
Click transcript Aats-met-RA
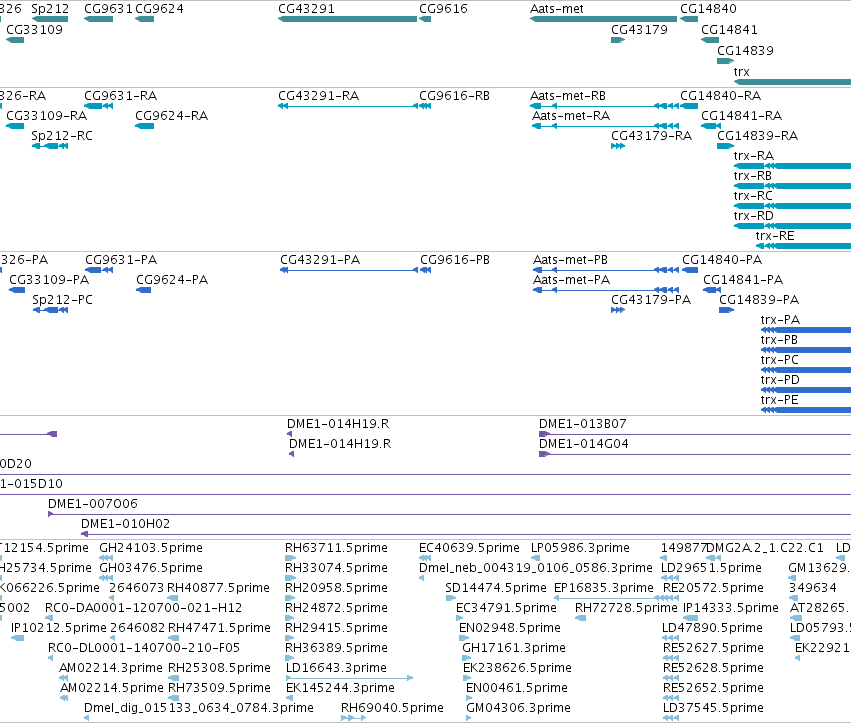(x=570, y=116)
